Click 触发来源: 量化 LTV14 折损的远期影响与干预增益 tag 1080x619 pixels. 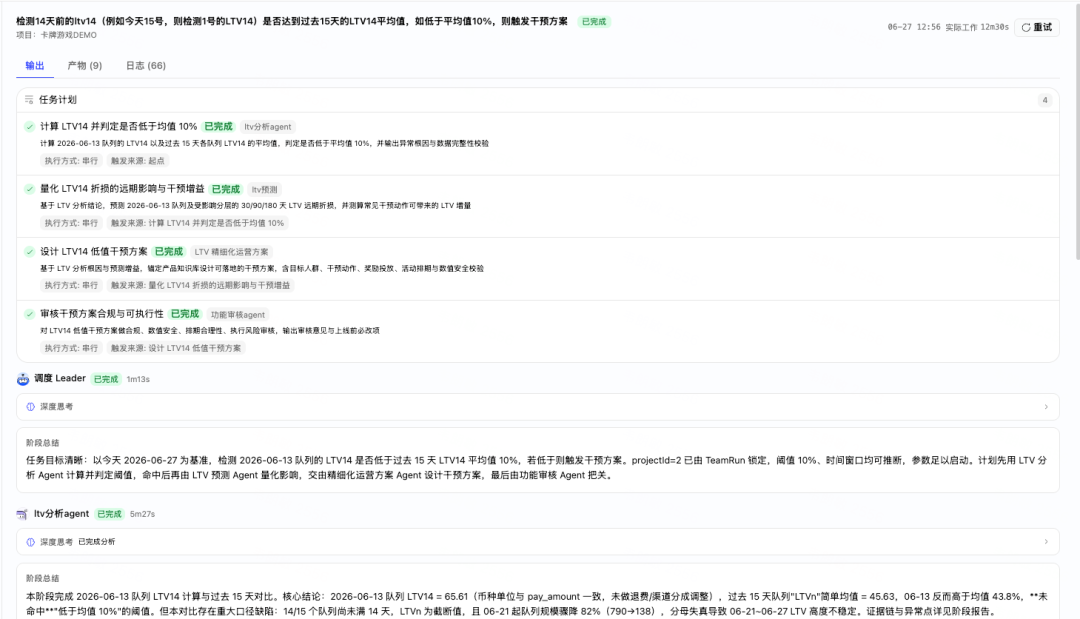pos(200,285)
